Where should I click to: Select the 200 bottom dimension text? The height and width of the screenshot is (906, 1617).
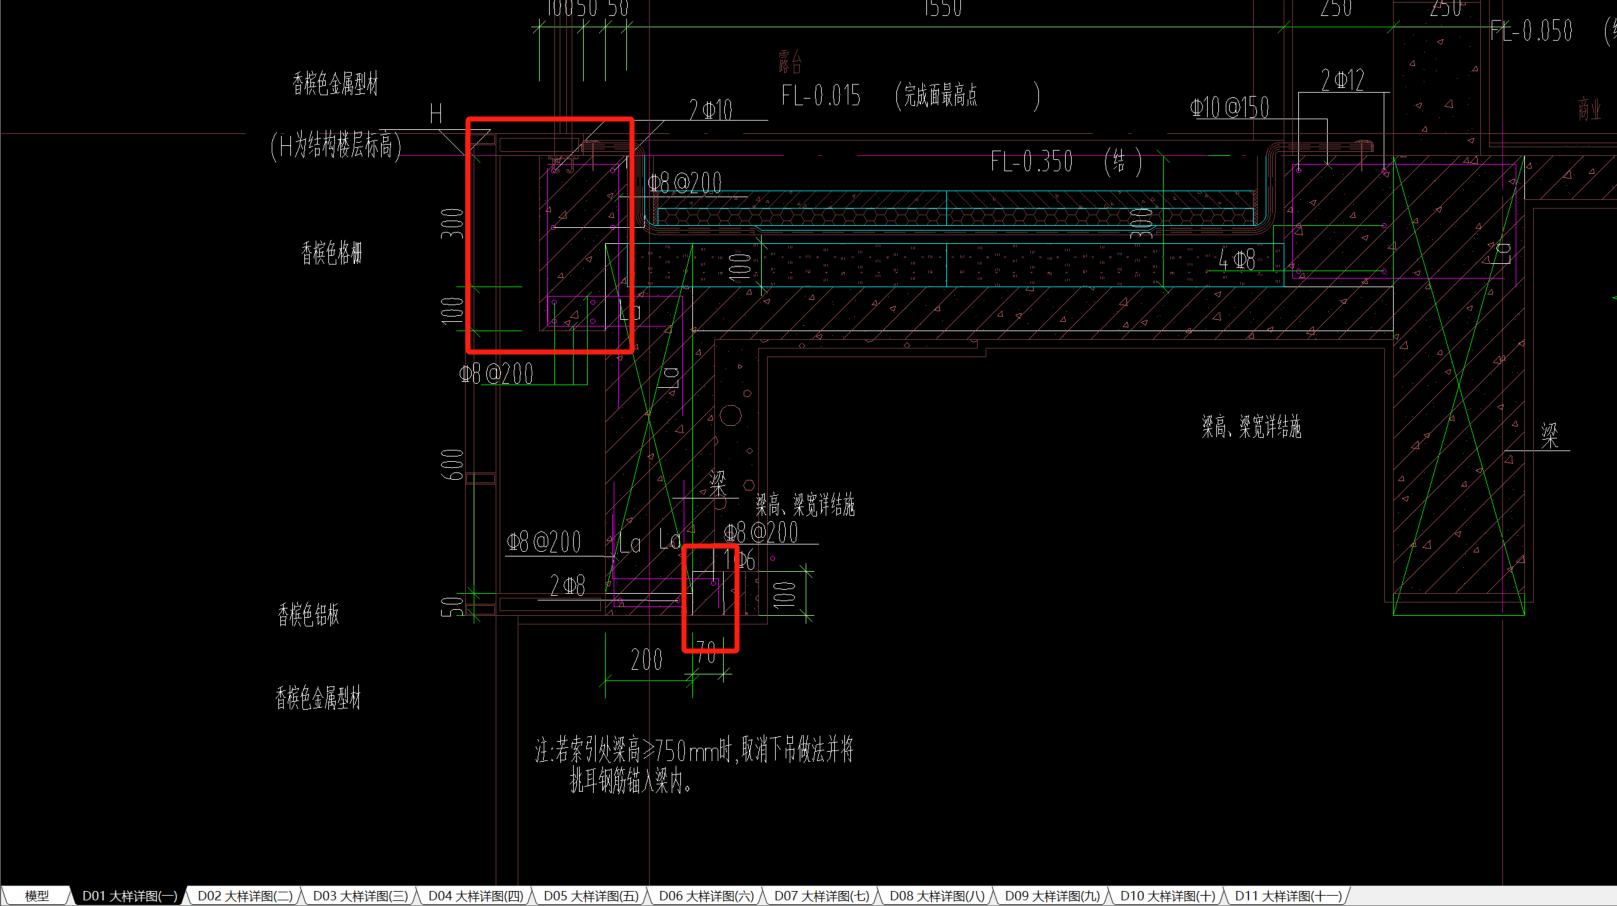646,660
